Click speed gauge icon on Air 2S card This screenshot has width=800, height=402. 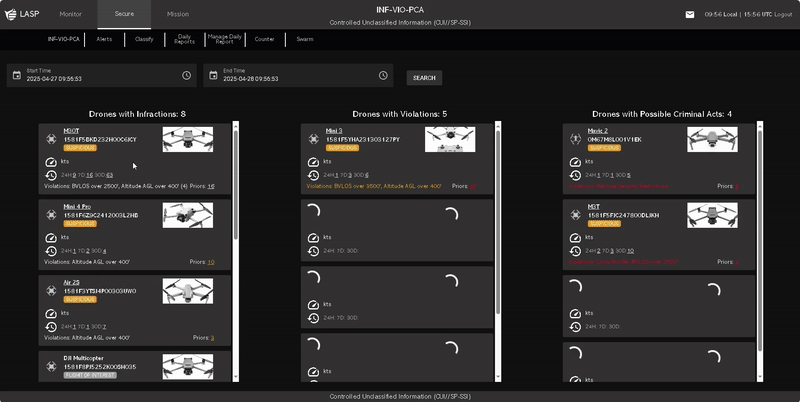(x=51, y=314)
